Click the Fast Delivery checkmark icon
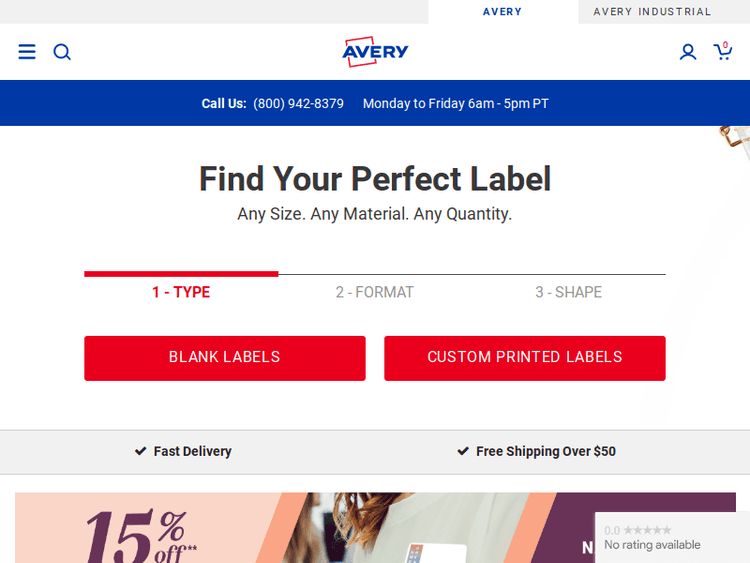Viewport: 750px width, 563px height. pyautogui.click(x=141, y=451)
